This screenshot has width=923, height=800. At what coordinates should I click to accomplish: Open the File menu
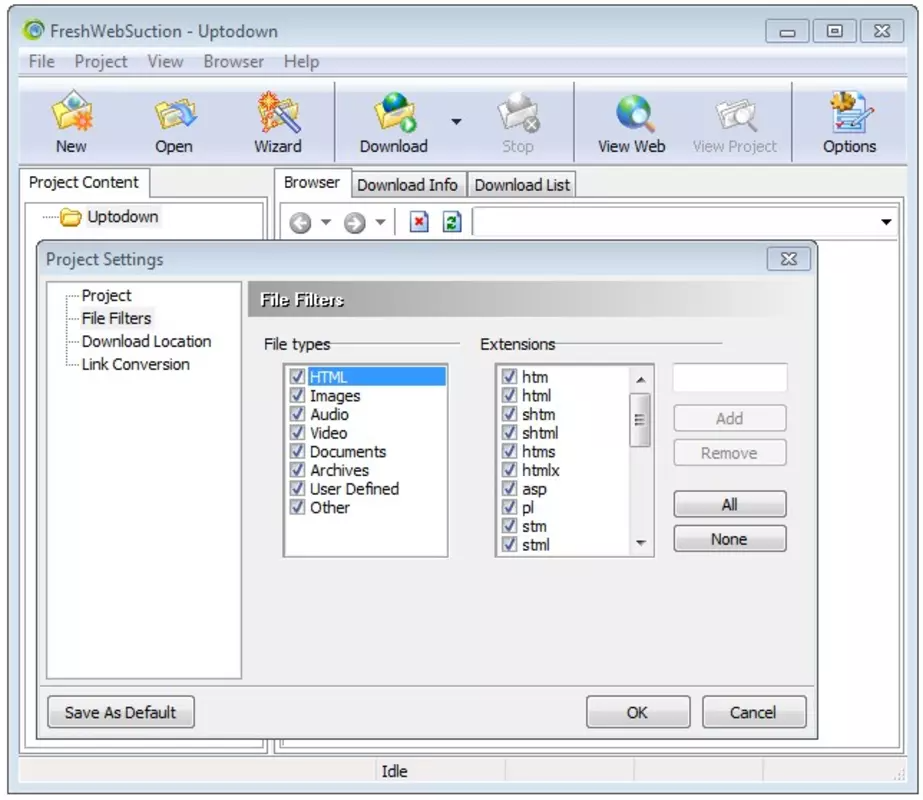[x=42, y=62]
